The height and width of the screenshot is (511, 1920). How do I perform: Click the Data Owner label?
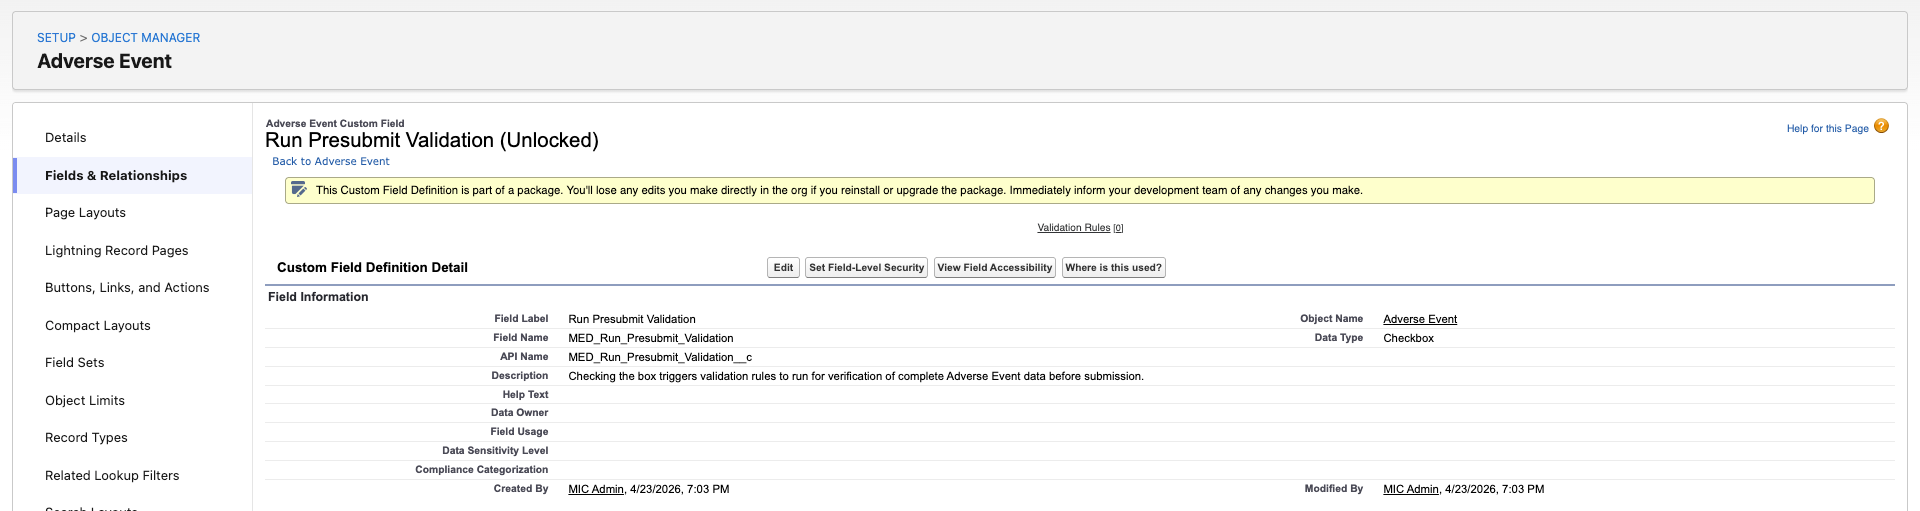520,413
